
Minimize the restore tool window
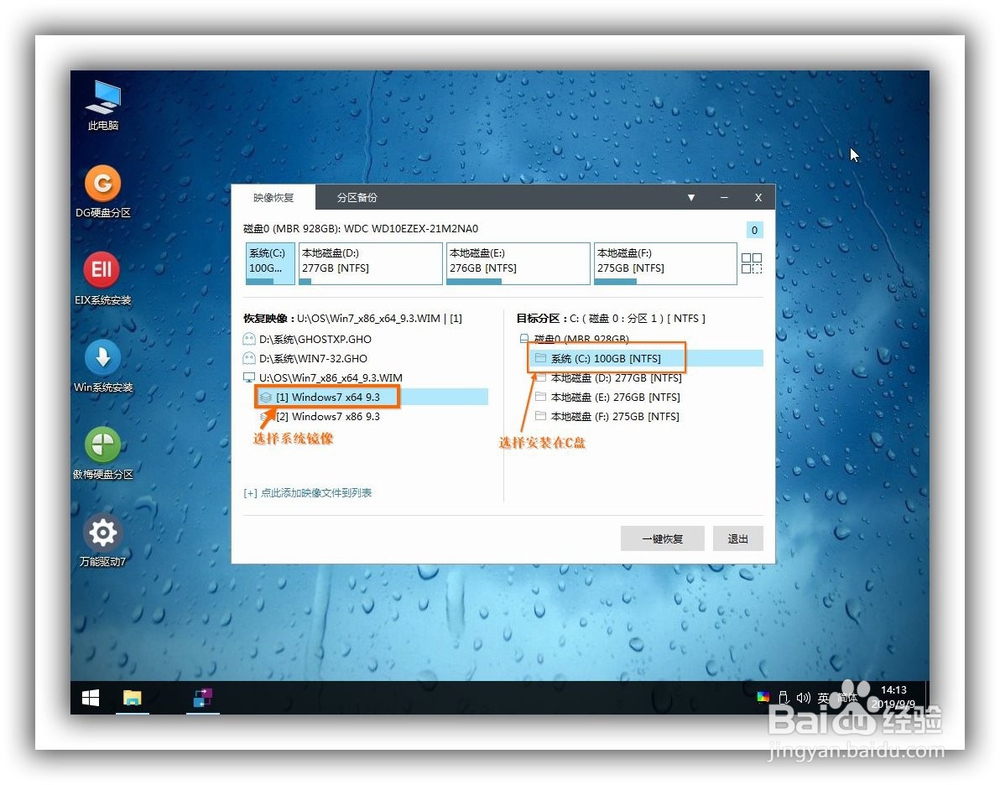(724, 198)
